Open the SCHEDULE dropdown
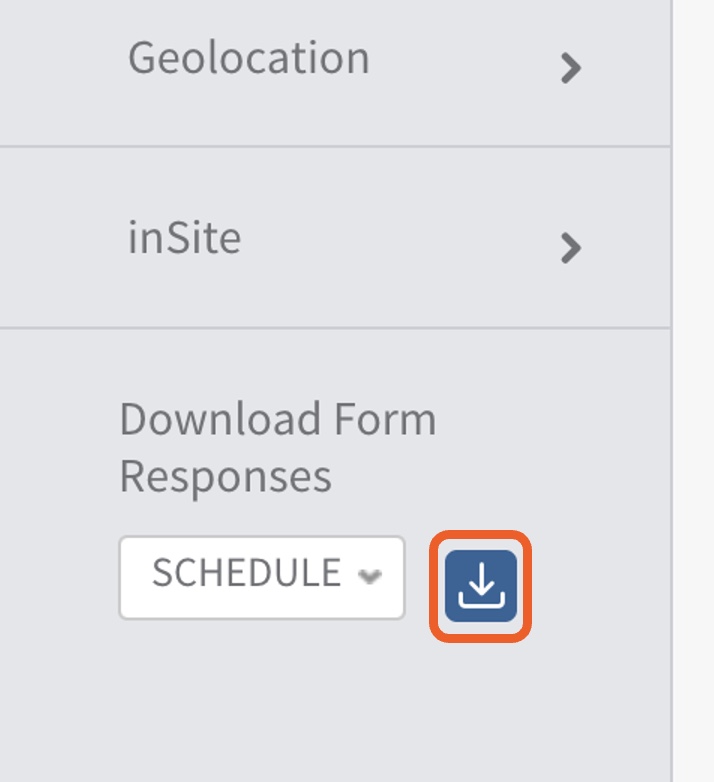The image size is (714, 782). tap(262, 577)
